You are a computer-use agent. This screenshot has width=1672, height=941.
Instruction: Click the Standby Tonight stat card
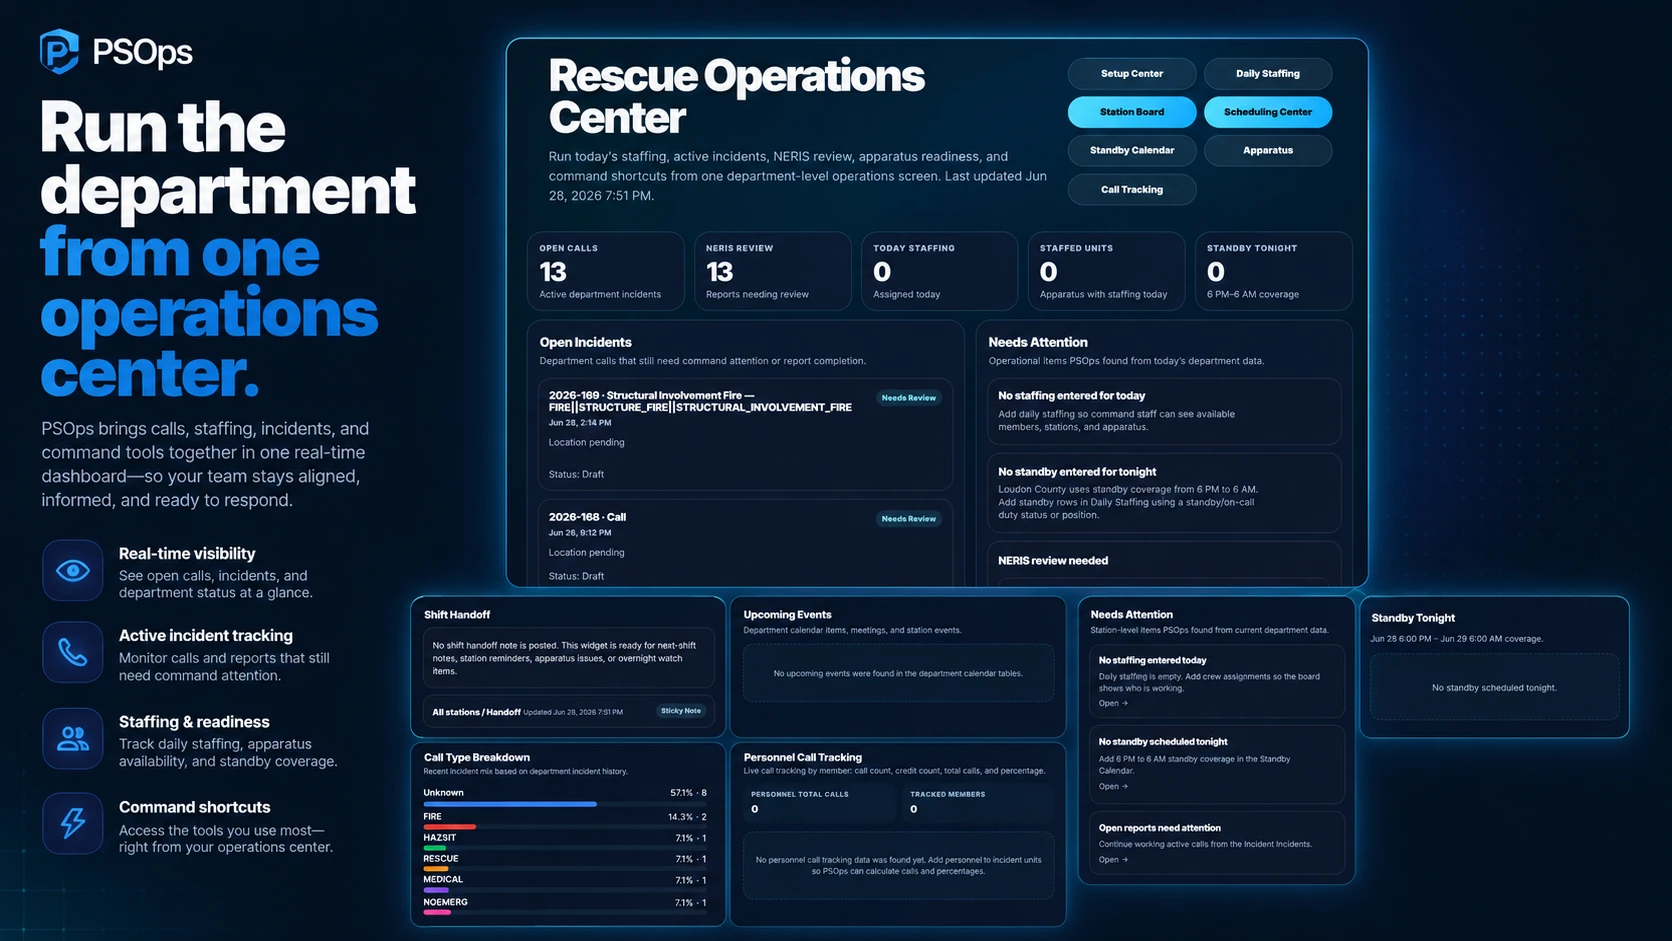[1274, 271]
